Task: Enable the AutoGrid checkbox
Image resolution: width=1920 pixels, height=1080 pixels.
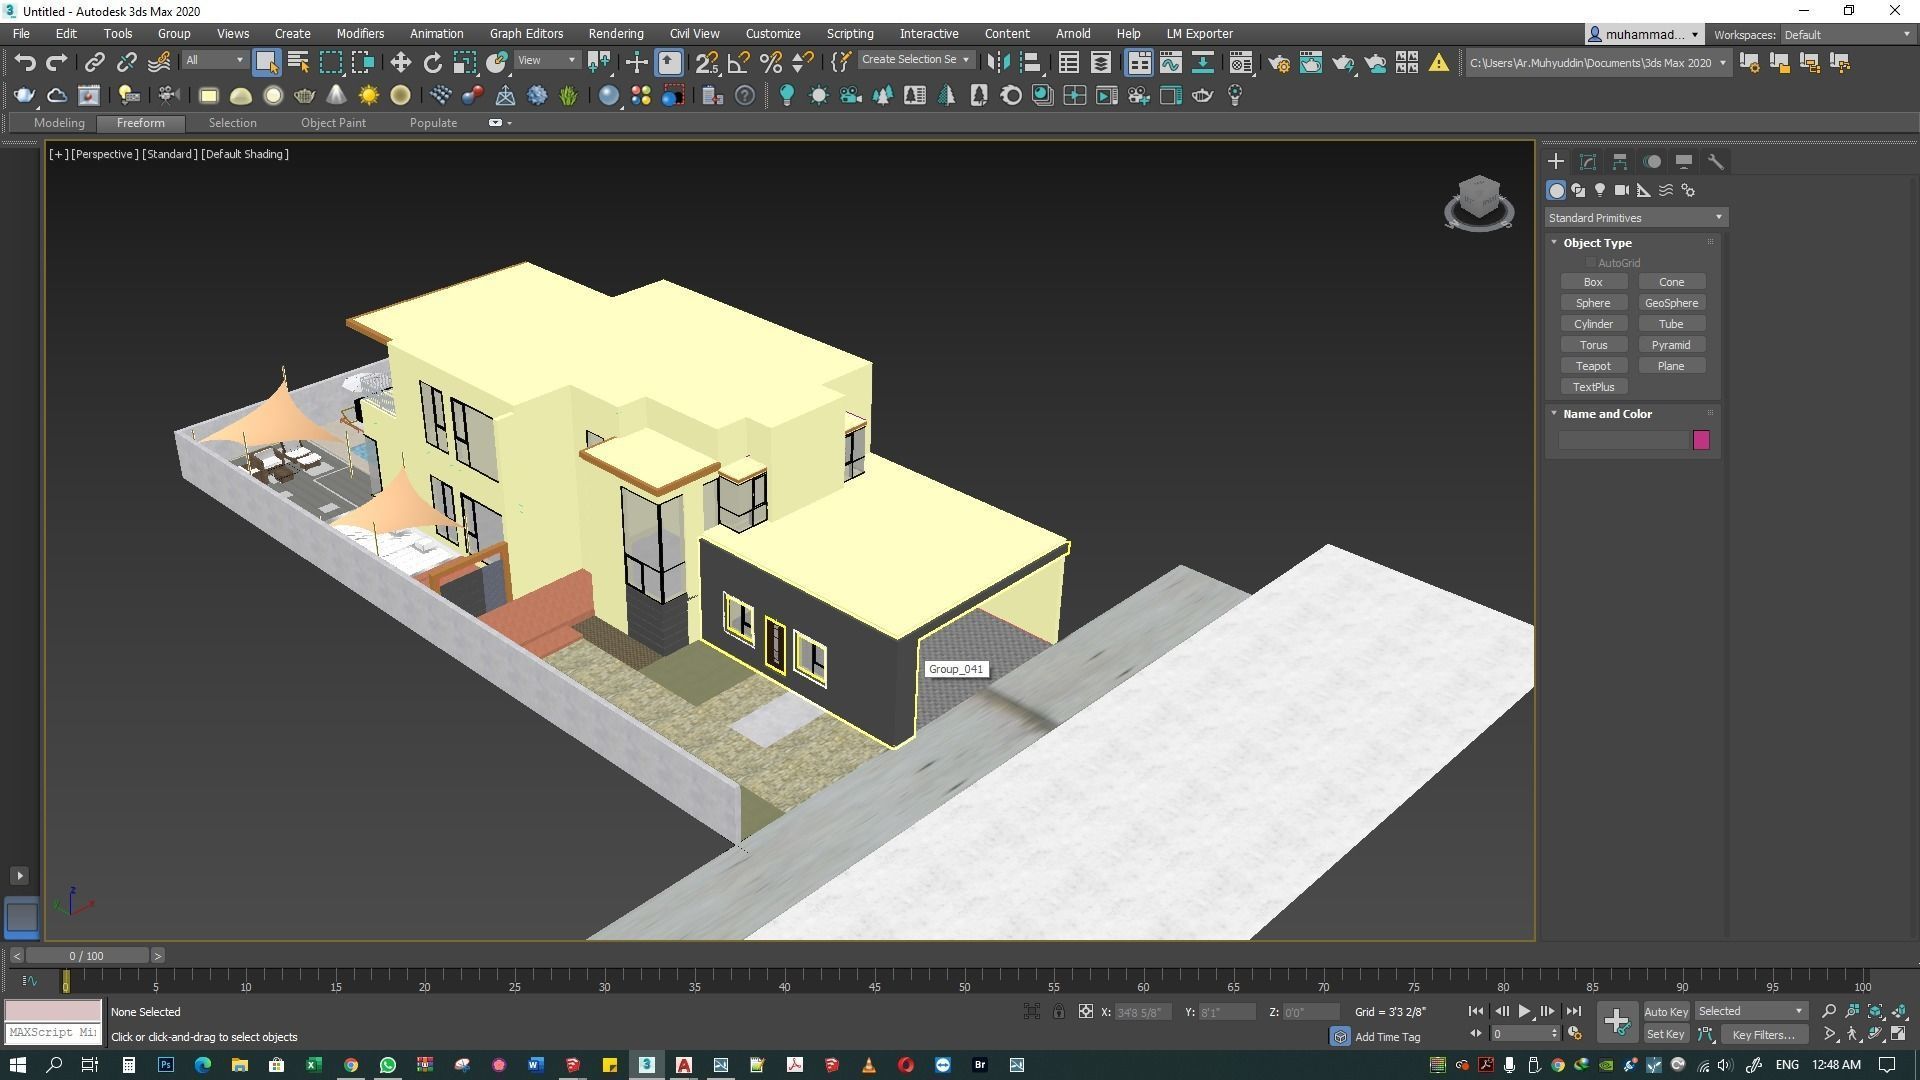Action: click(x=1590, y=263)
